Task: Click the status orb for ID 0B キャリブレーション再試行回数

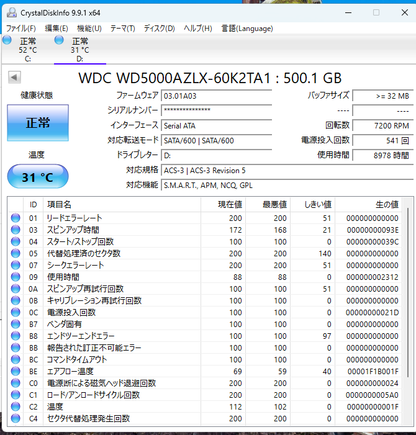Action: 15,301
